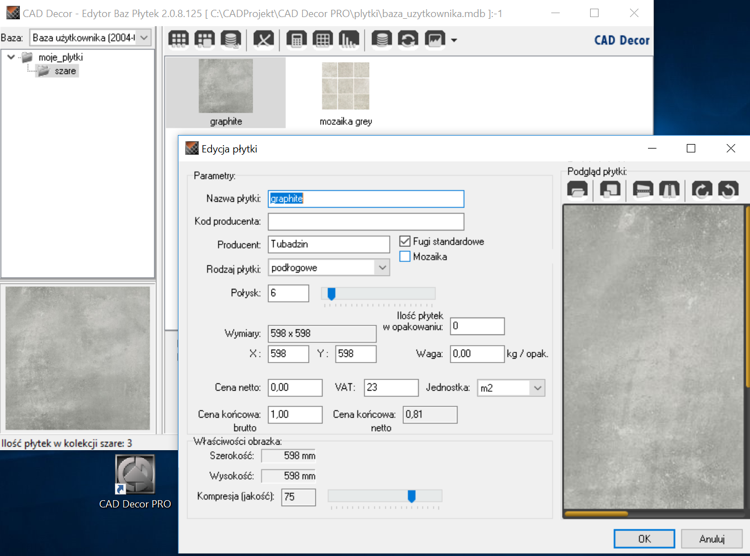This screenshot has width=750, height=556.
Task: Click the Cena netto field
Action: pos(295,388)
